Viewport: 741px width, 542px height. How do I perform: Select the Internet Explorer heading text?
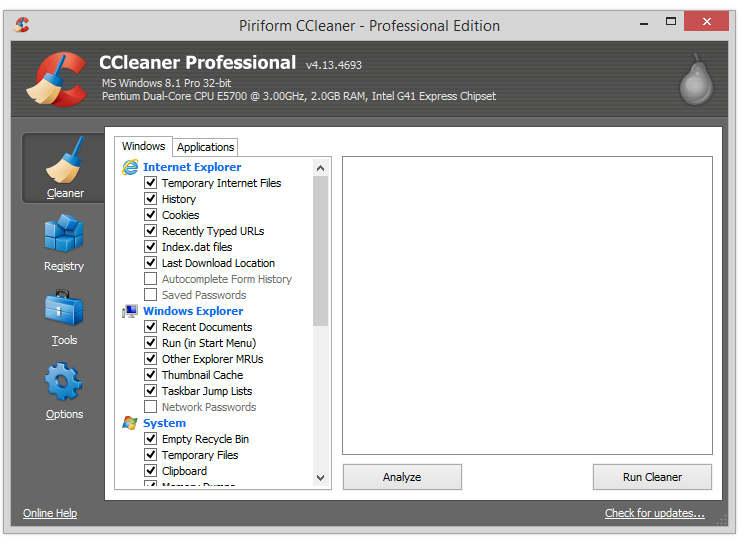coord(192,167)
